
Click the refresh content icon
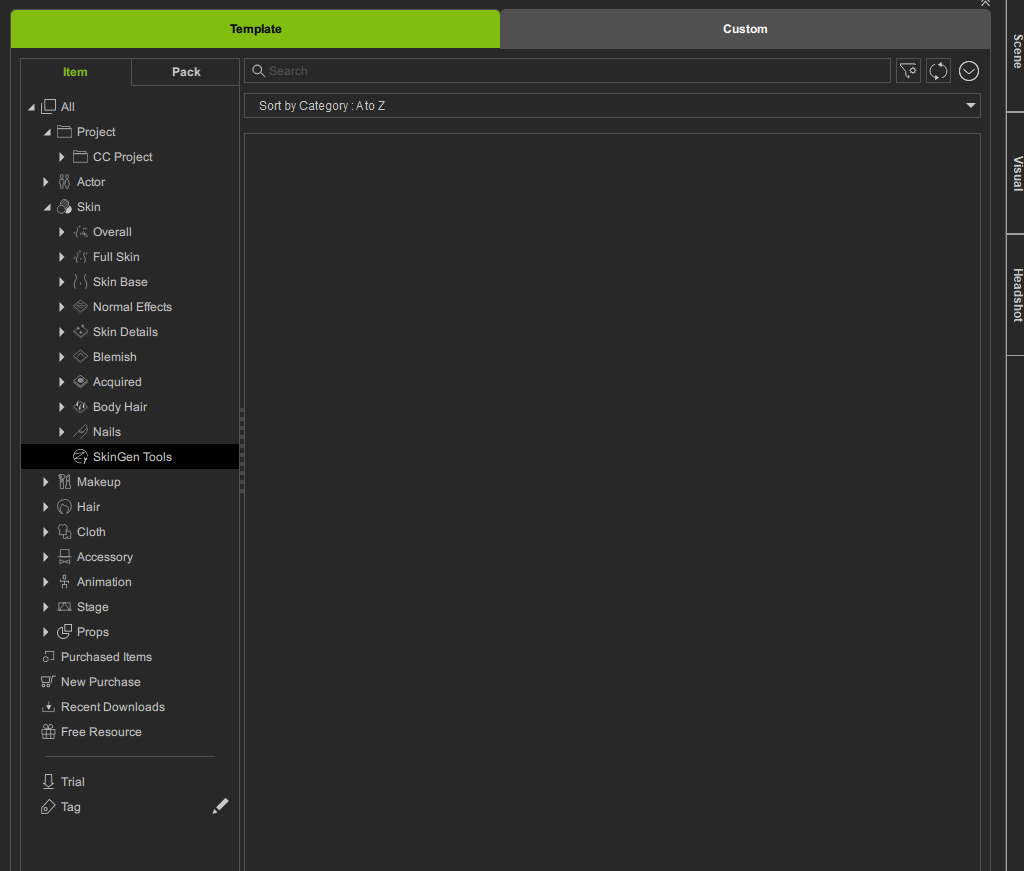pos(938,71)
